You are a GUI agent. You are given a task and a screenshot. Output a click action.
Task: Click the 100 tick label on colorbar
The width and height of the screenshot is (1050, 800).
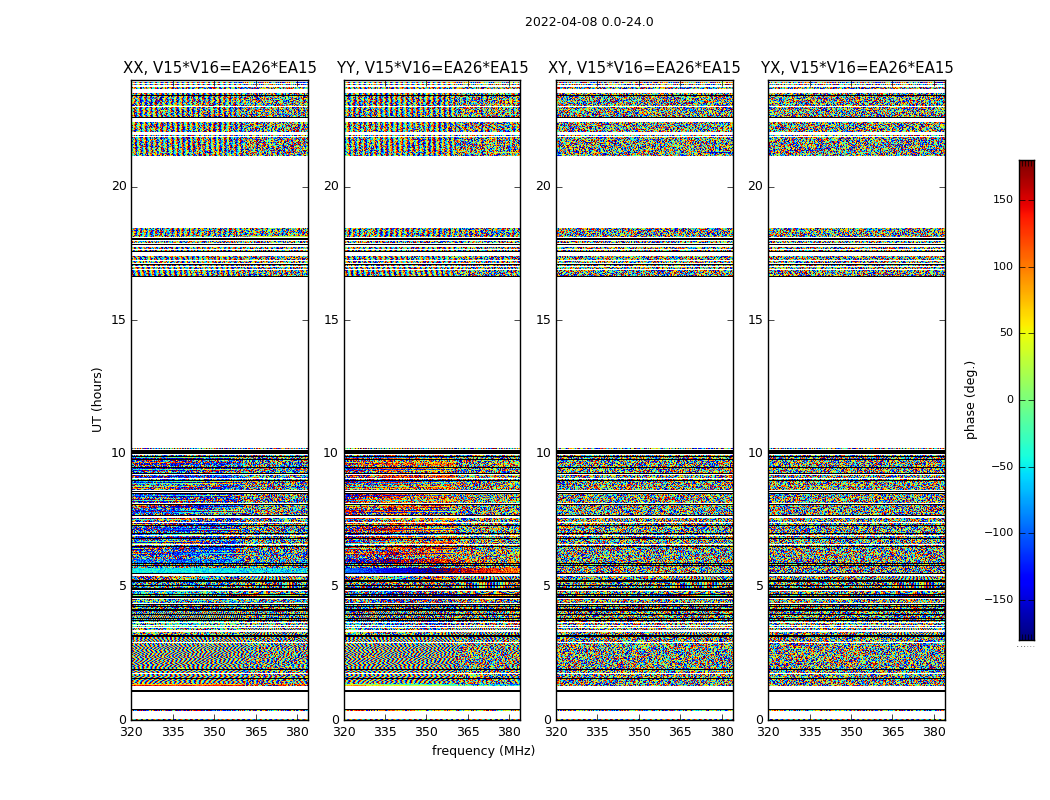pos(1003,266)
